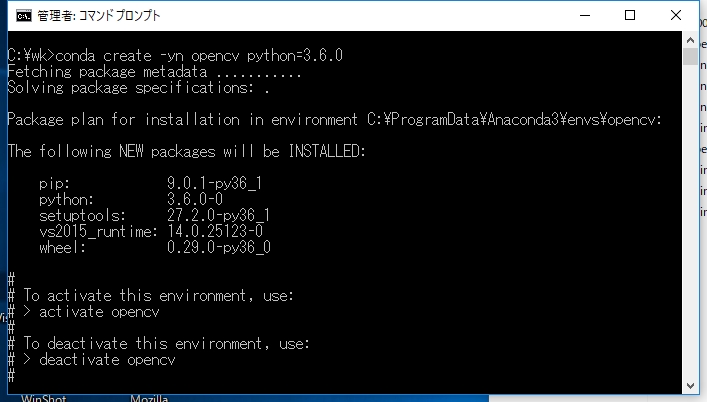
Task: Minimize the Command Prompt window
Action: (x=585, y=15)
